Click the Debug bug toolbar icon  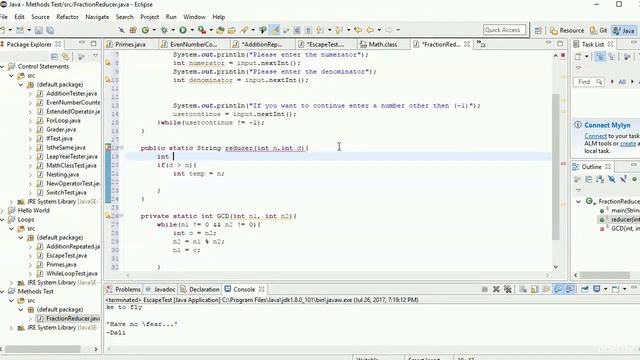164,30
